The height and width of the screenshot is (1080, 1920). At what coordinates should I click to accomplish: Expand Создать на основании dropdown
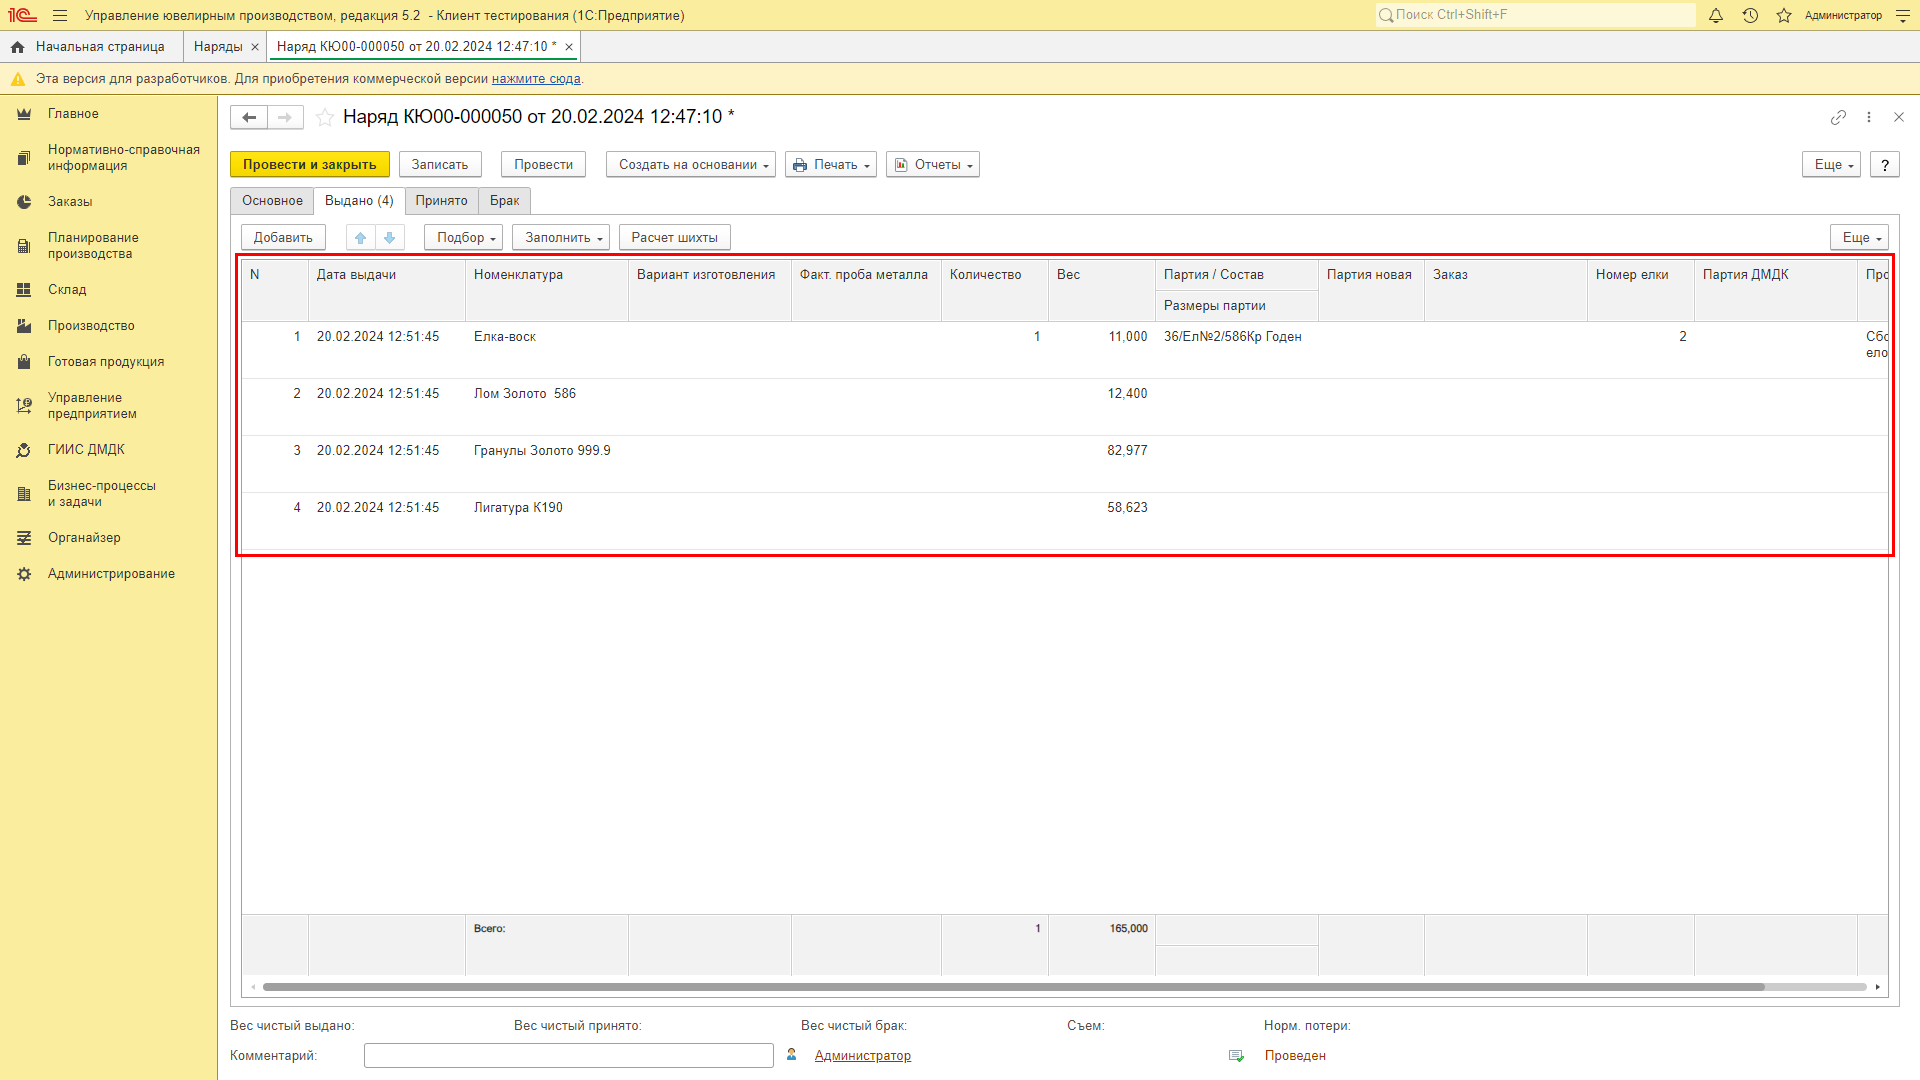[x=691, y=165]
